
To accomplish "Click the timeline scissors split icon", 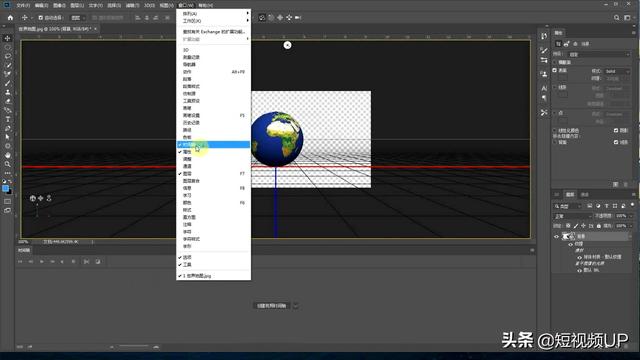I will 86,262.
